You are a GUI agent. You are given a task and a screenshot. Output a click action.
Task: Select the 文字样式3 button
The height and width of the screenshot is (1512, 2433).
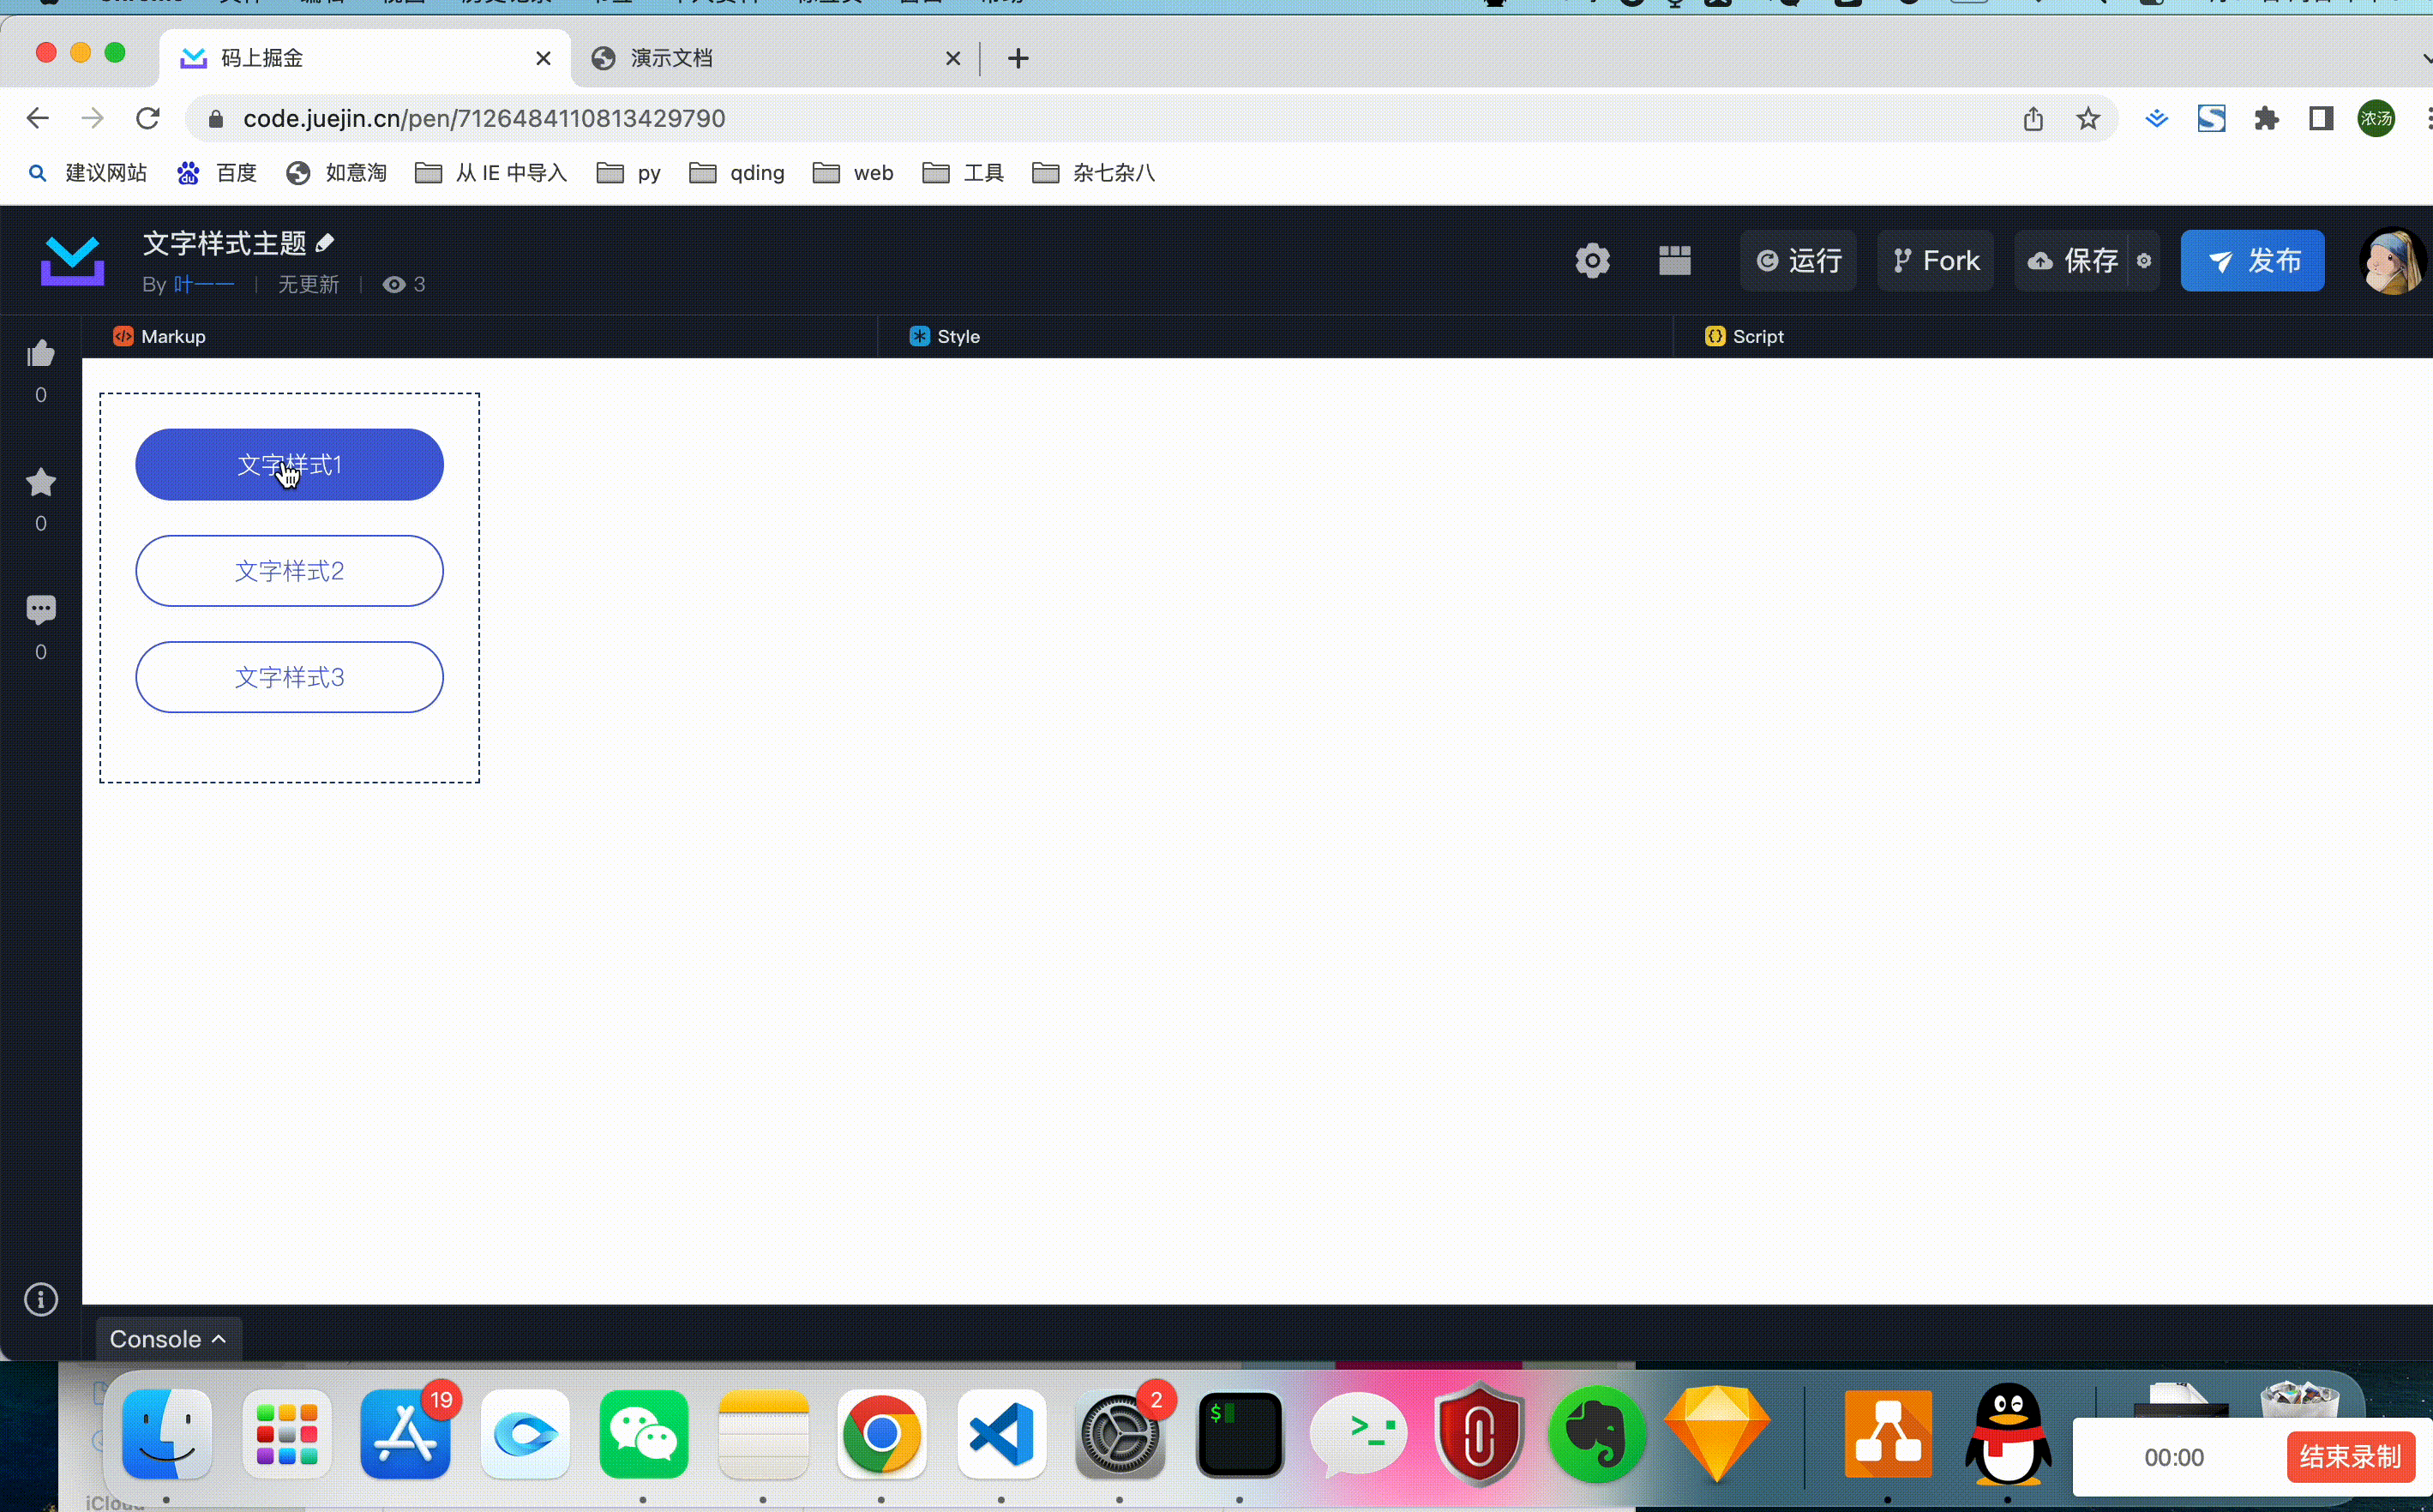point(289,677)
